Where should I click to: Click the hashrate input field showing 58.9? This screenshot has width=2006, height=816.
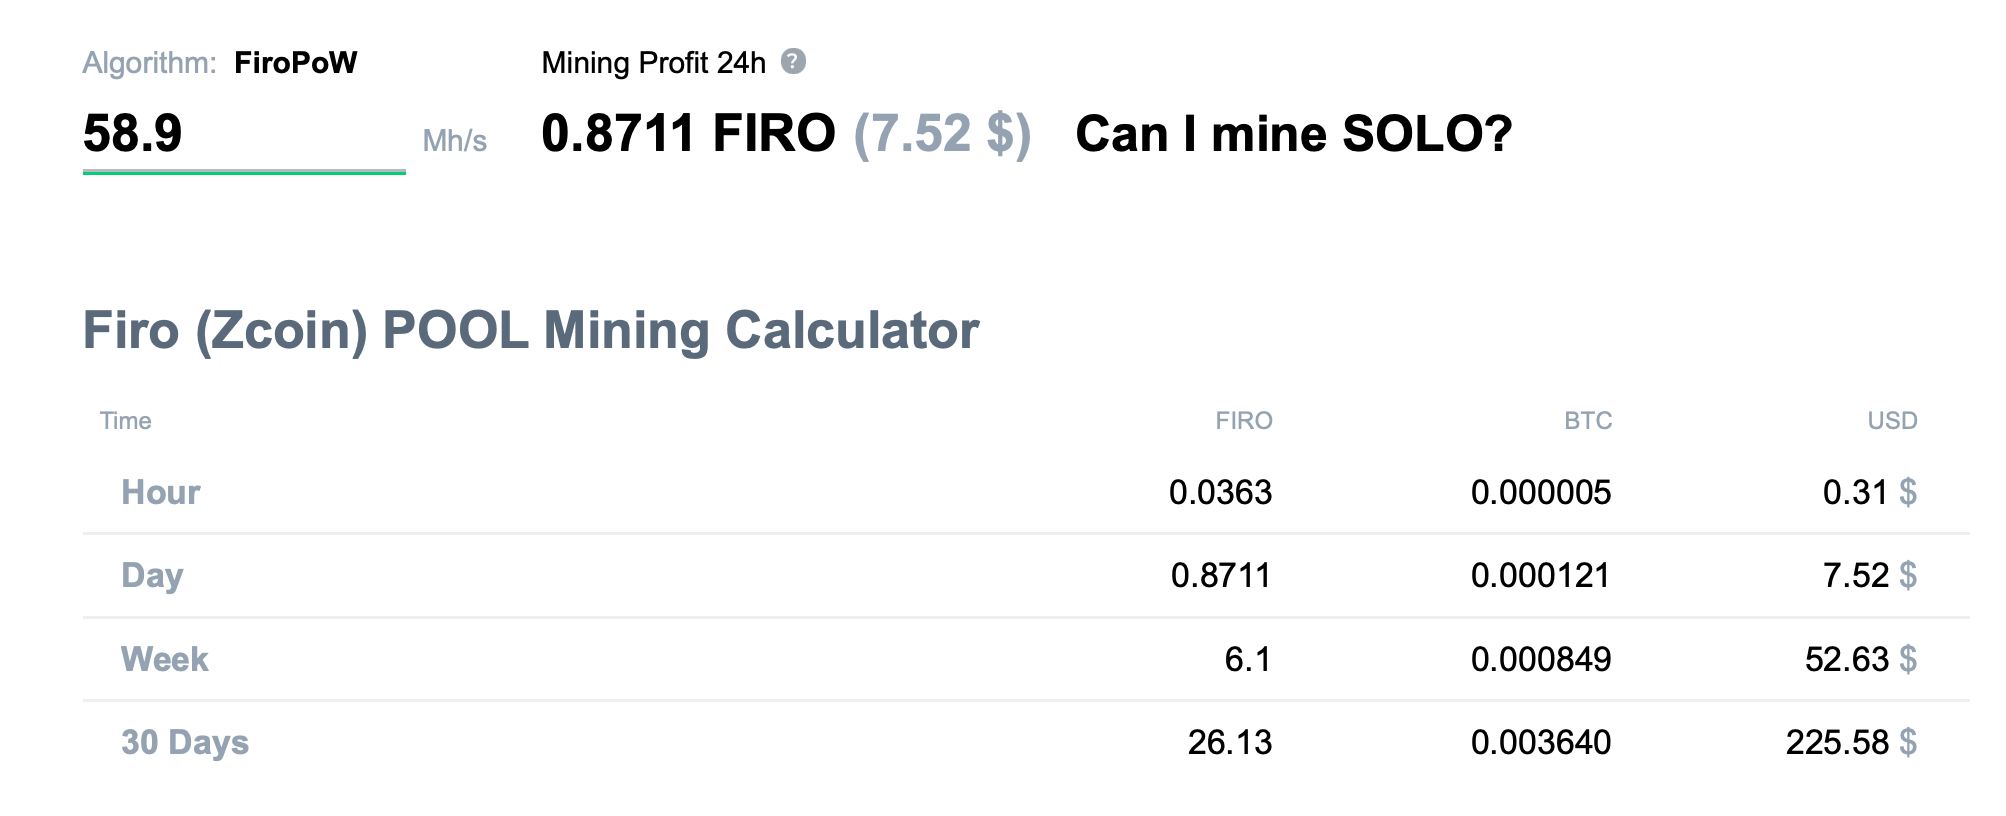coord(243,134)
